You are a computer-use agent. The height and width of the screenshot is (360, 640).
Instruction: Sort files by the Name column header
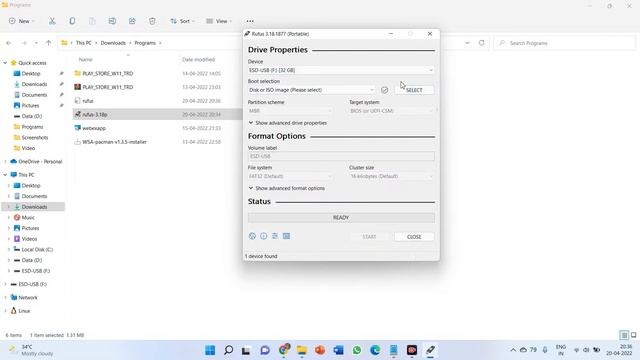(x=86, y=60)
